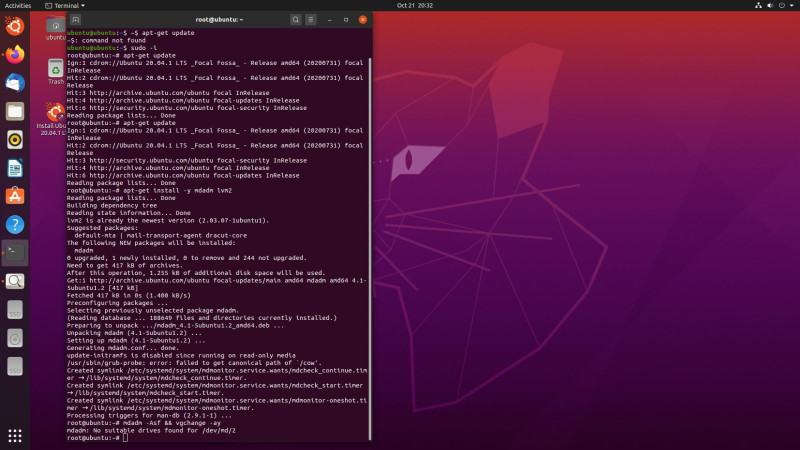Open the ubuntu home folder on desktop

(x=55, y=28)
